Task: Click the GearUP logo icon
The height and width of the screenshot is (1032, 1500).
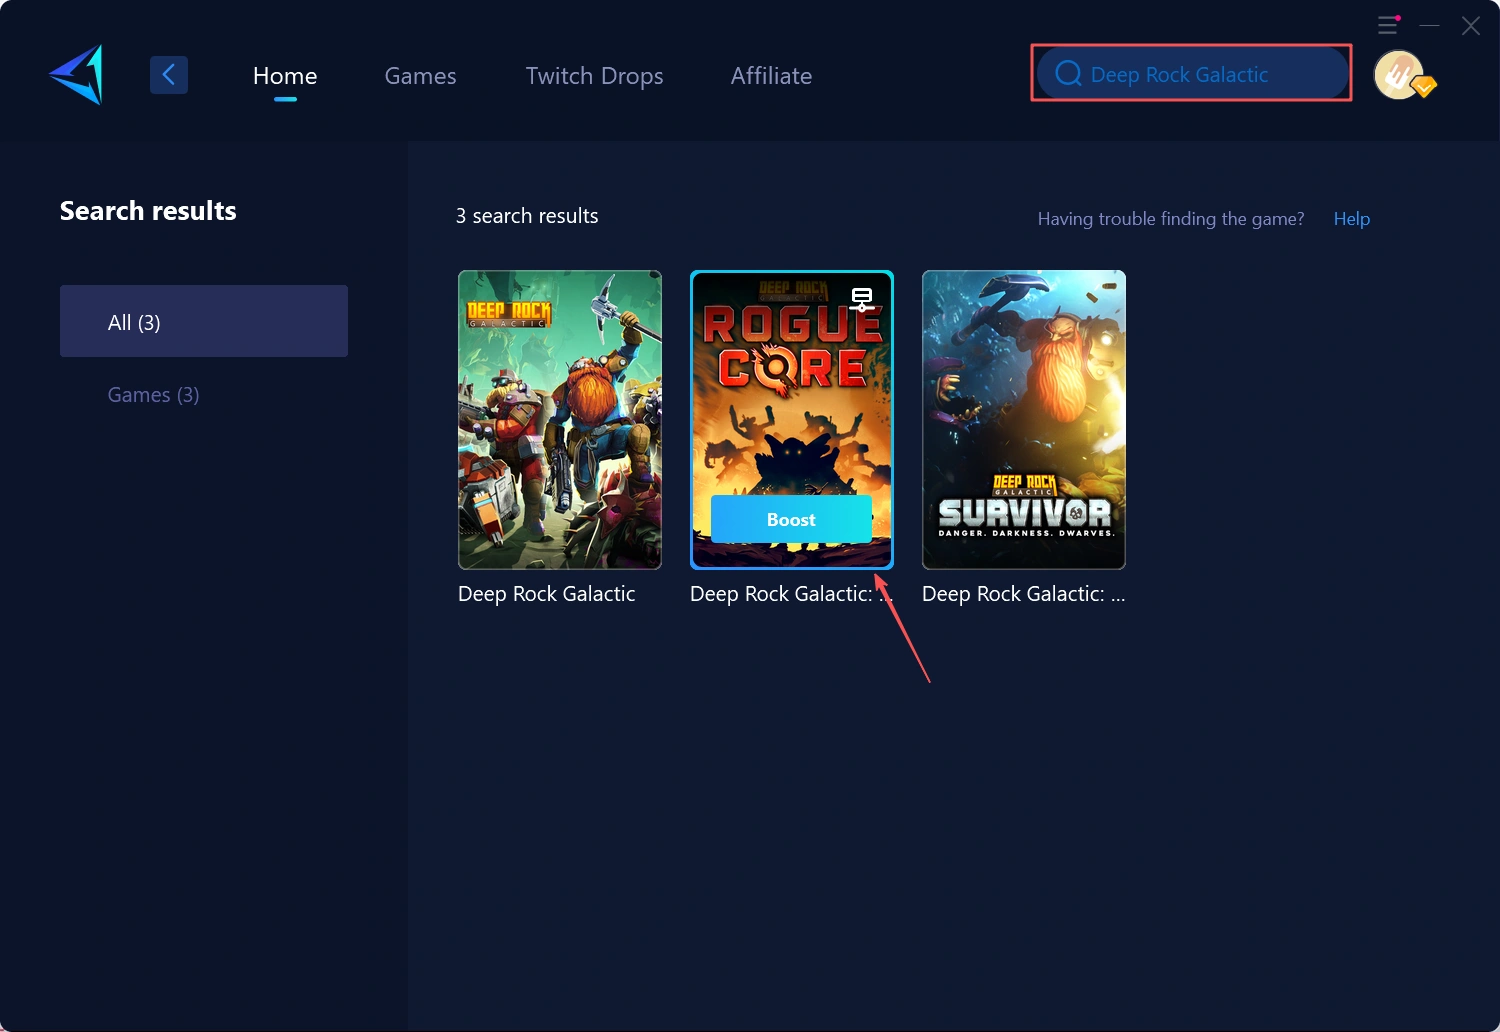Action: [x=76, y=74]
